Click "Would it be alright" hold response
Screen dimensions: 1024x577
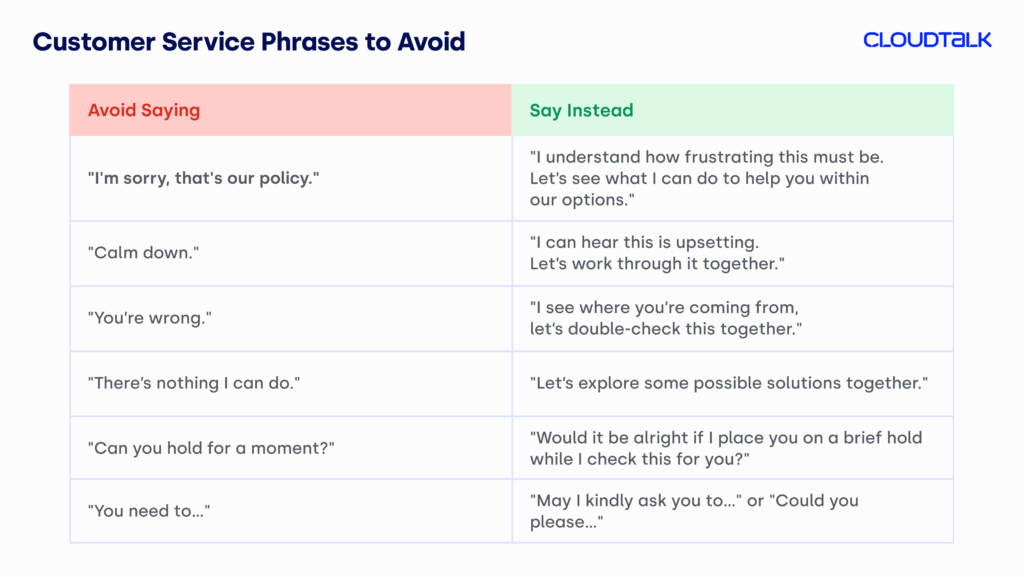726,438
